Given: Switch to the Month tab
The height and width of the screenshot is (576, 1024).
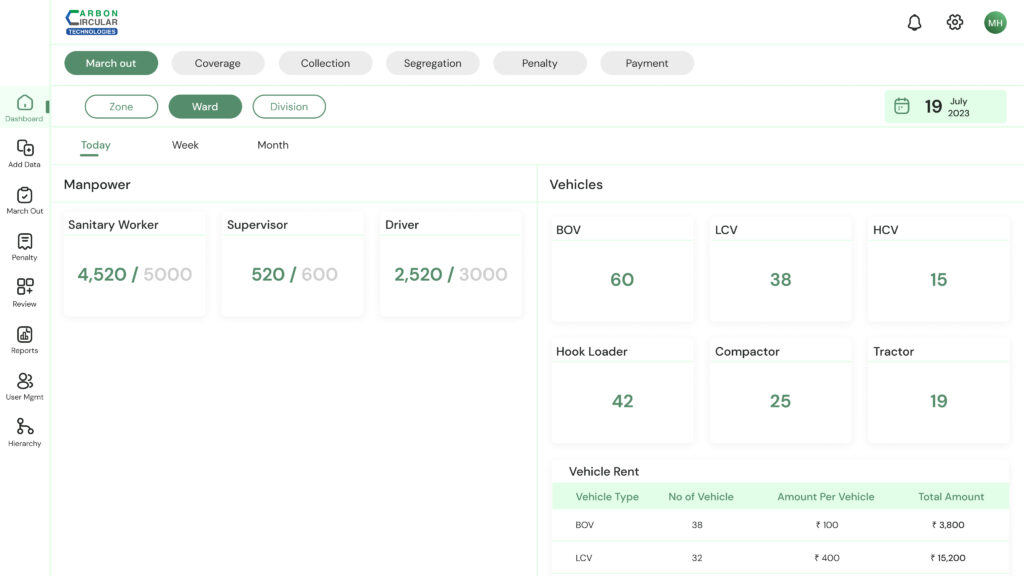Looking at the screenshot, I should tap(273, 145).
